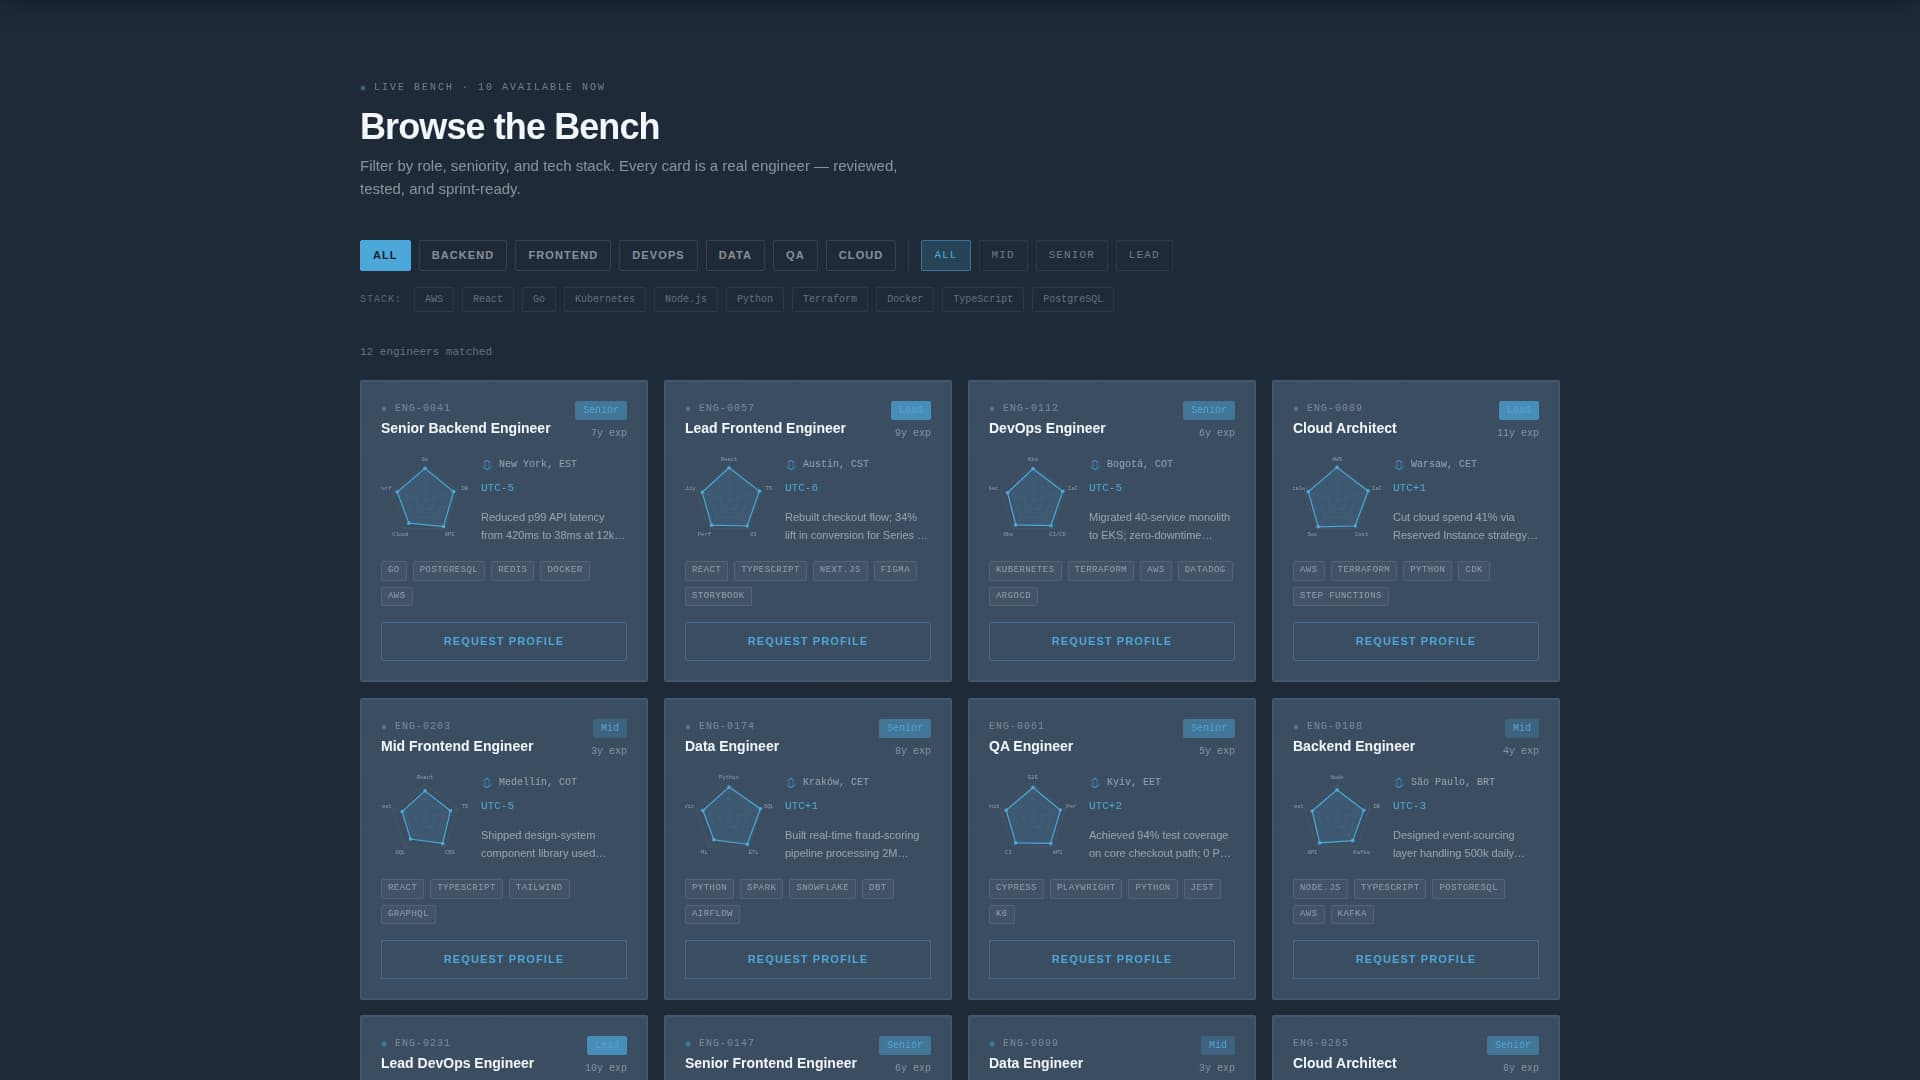Request profile for Cloud Architect ENG-0089
This screenshot has height=1080, width=1920.
1416,641
